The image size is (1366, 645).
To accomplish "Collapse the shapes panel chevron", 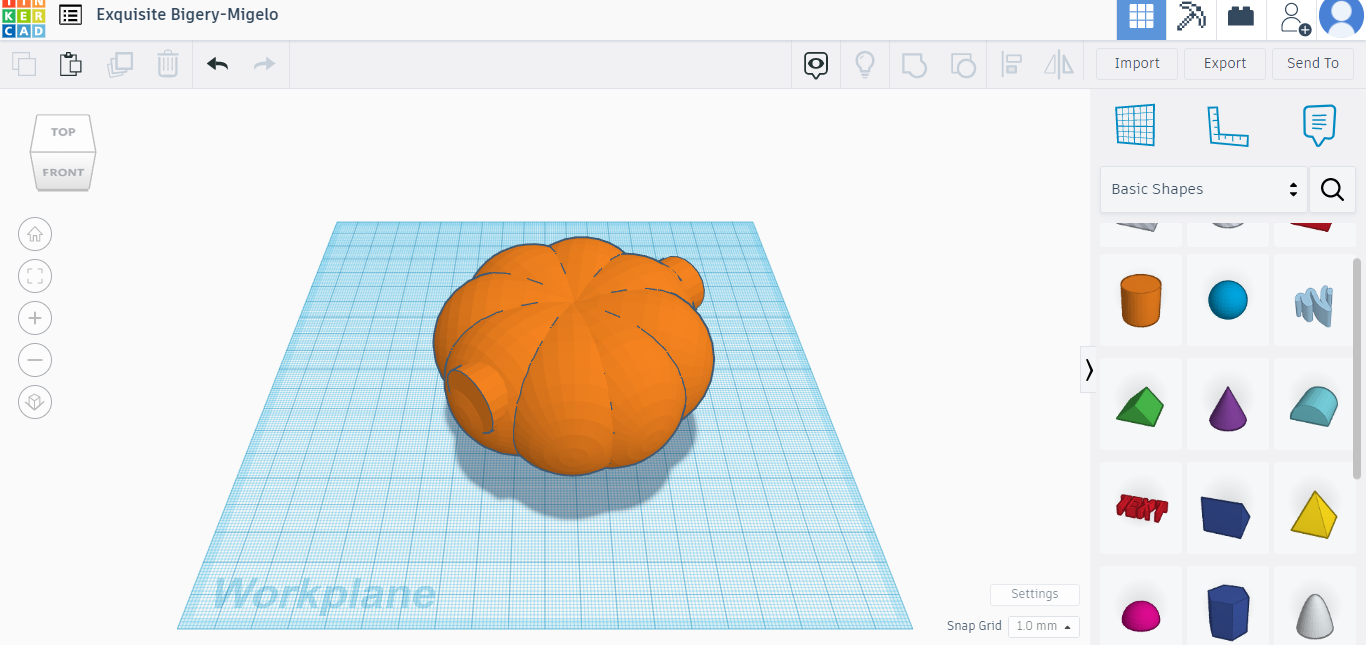I will (x=1089, y=370).
